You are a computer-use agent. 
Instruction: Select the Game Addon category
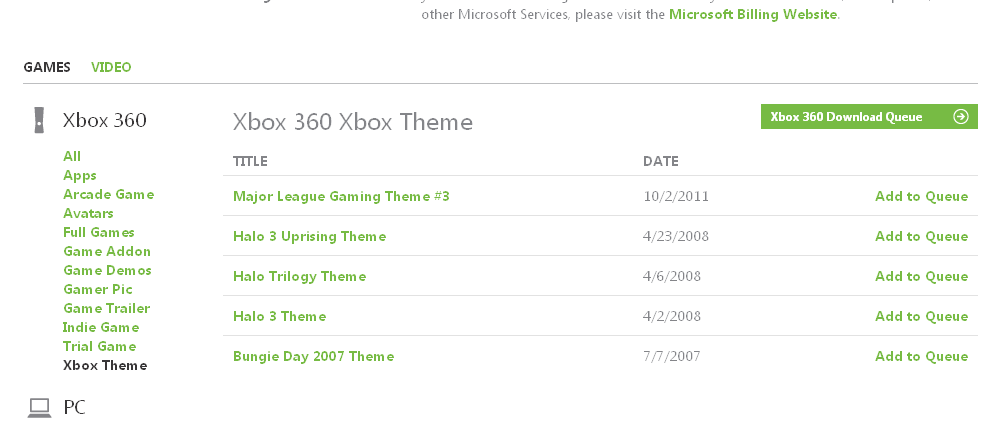(x=107, y=251)
